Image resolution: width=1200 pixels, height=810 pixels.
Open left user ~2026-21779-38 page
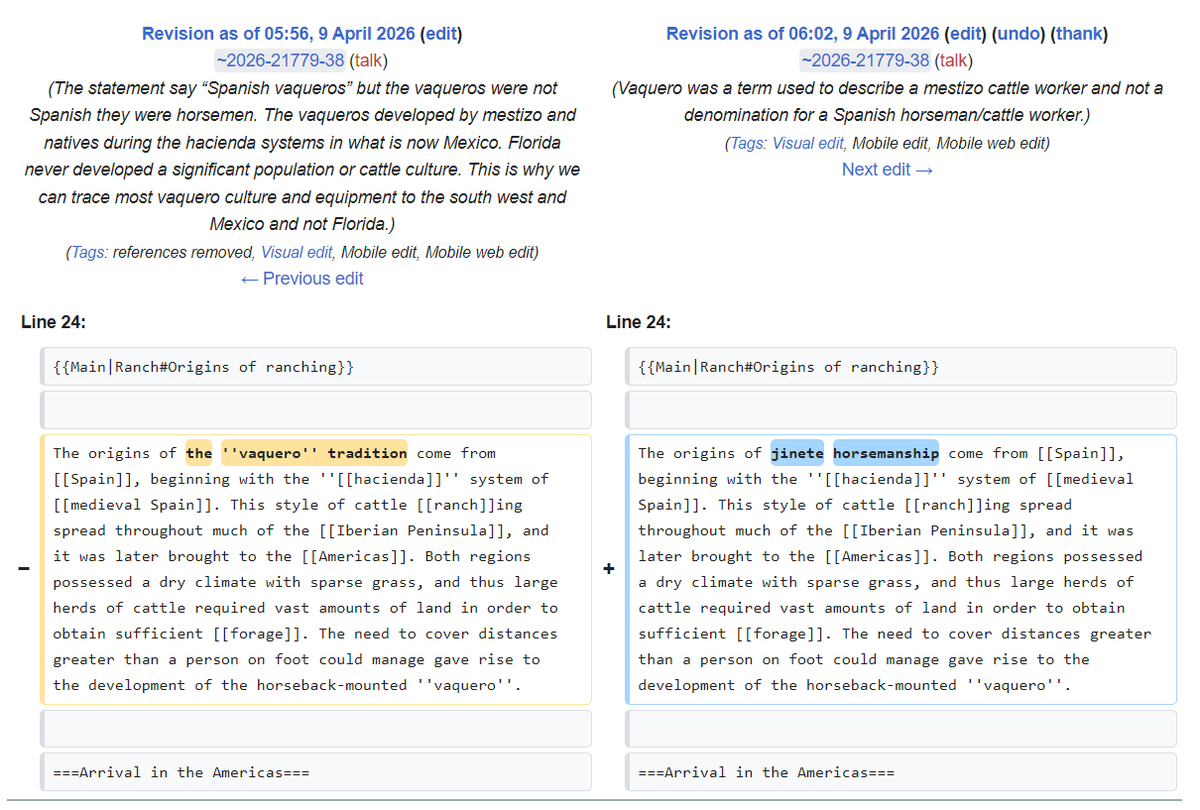pos(279,61)
